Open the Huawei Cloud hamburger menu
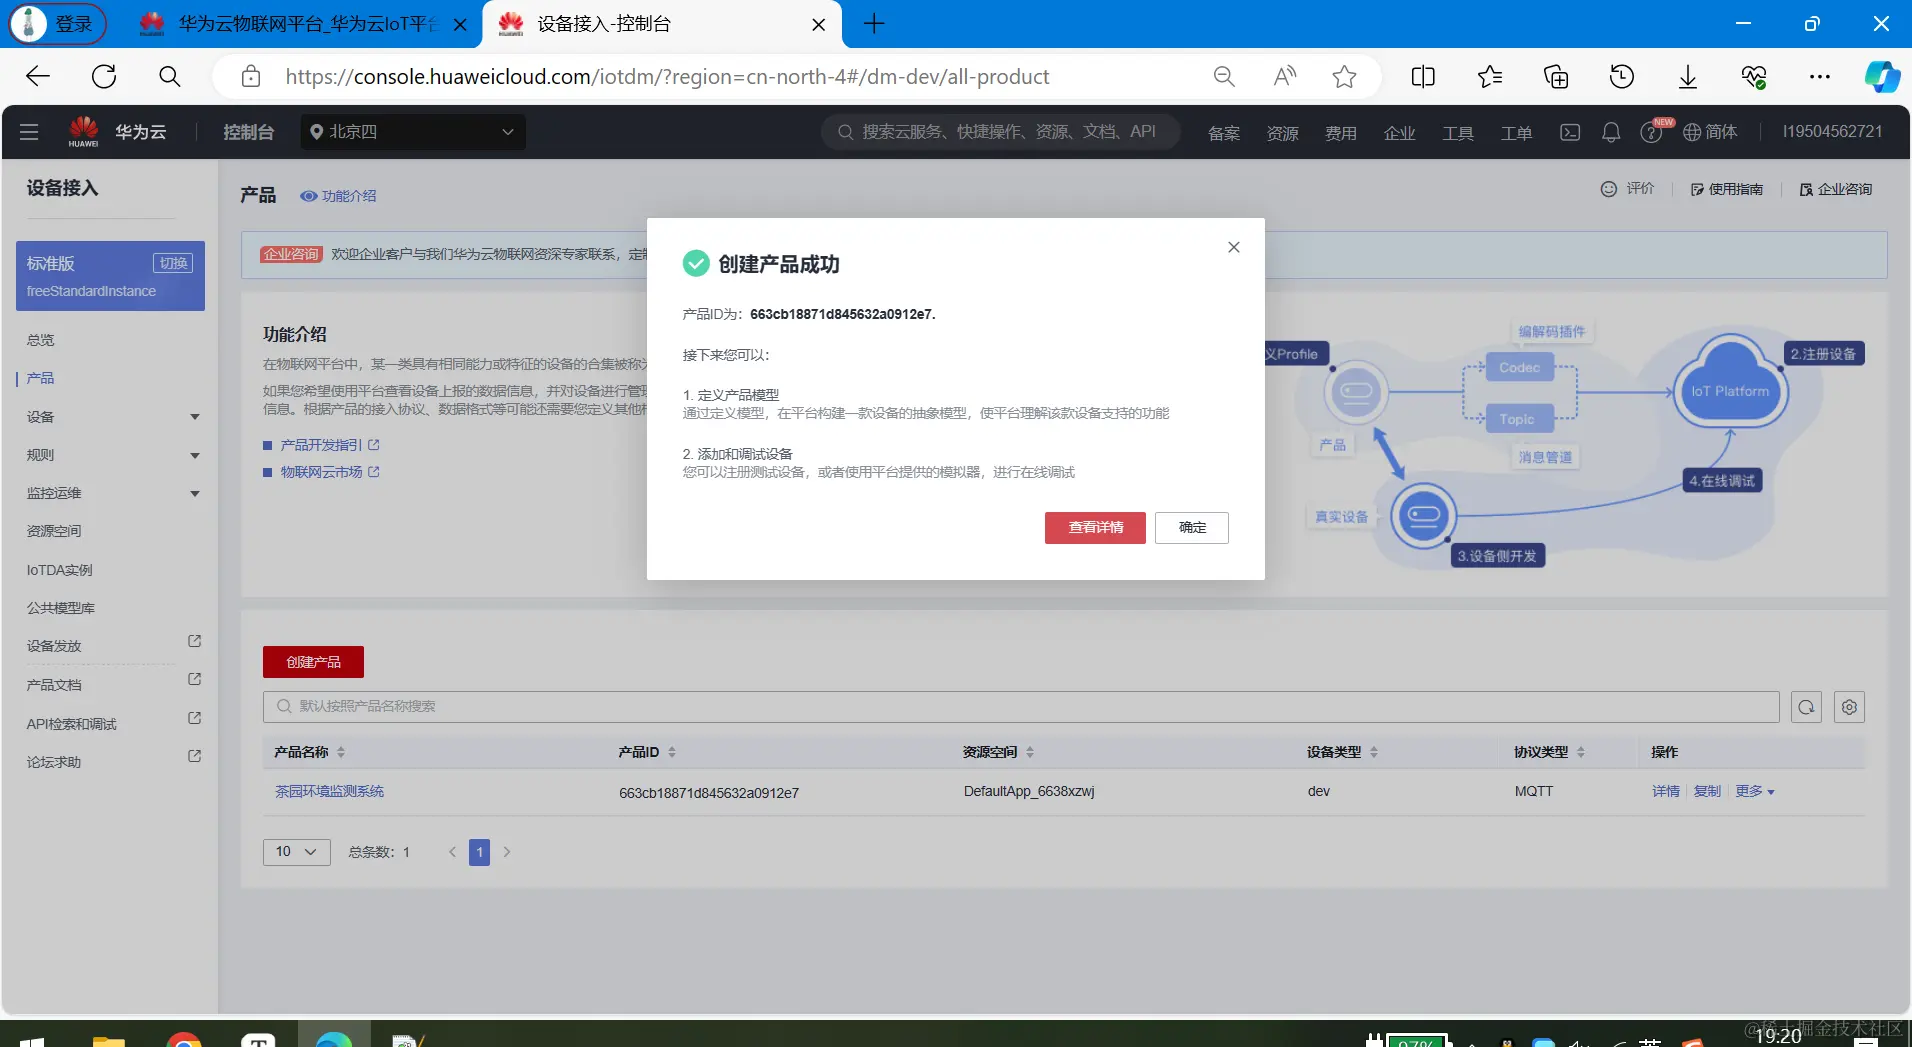 click(x=29, y=132)
